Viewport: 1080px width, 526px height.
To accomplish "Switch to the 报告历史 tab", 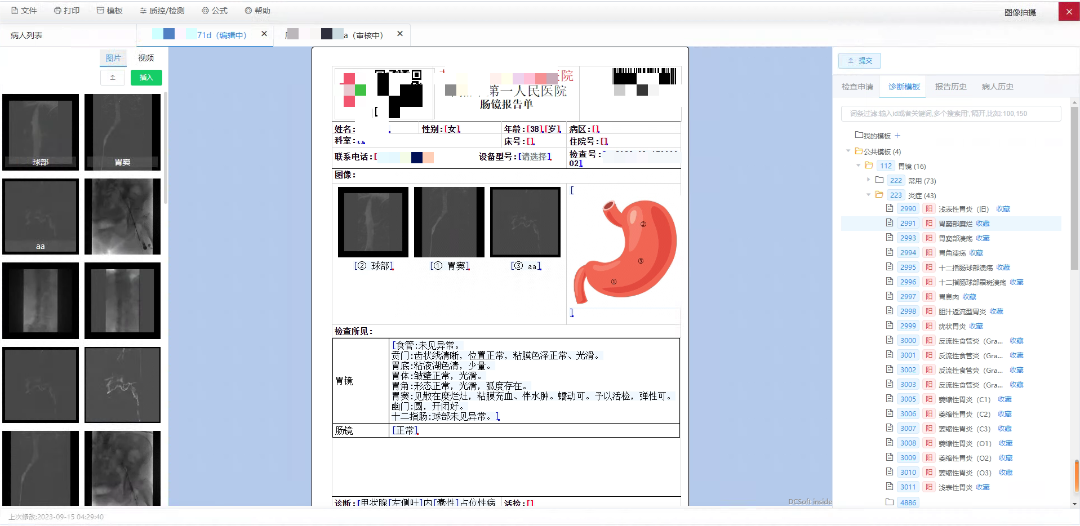I will [x=951, y=87].
